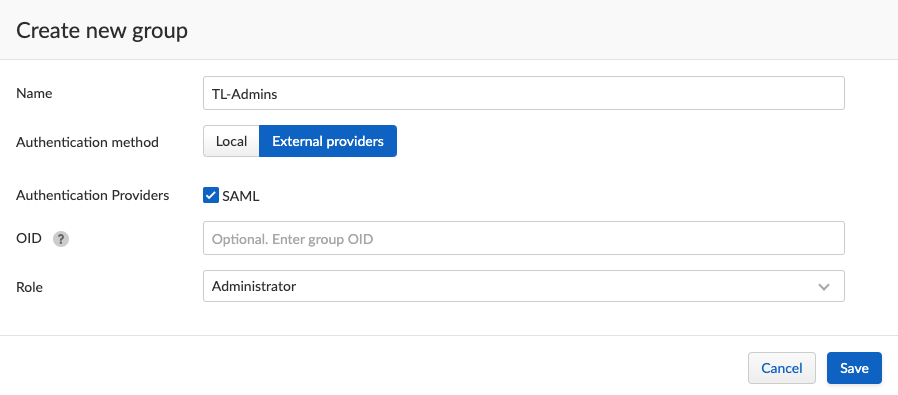Click the SAML label text

[241, 196]
